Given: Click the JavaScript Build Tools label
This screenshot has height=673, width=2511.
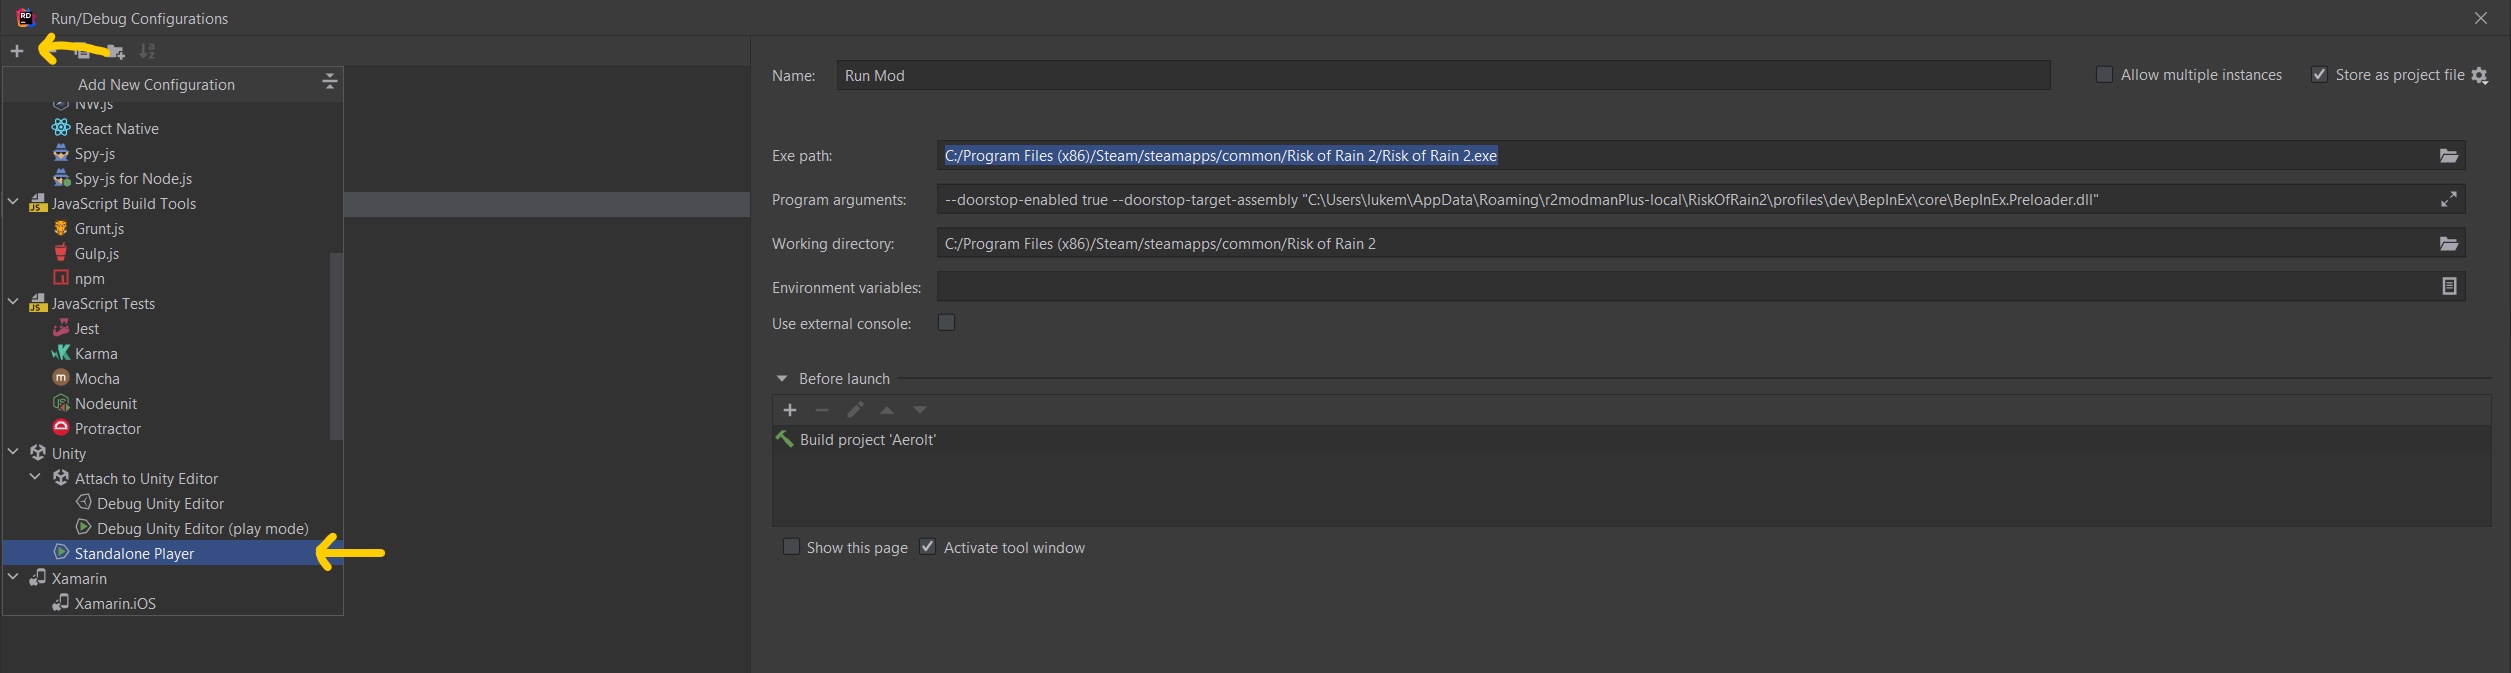Looking at the screenshot, I should coord(124,203).
